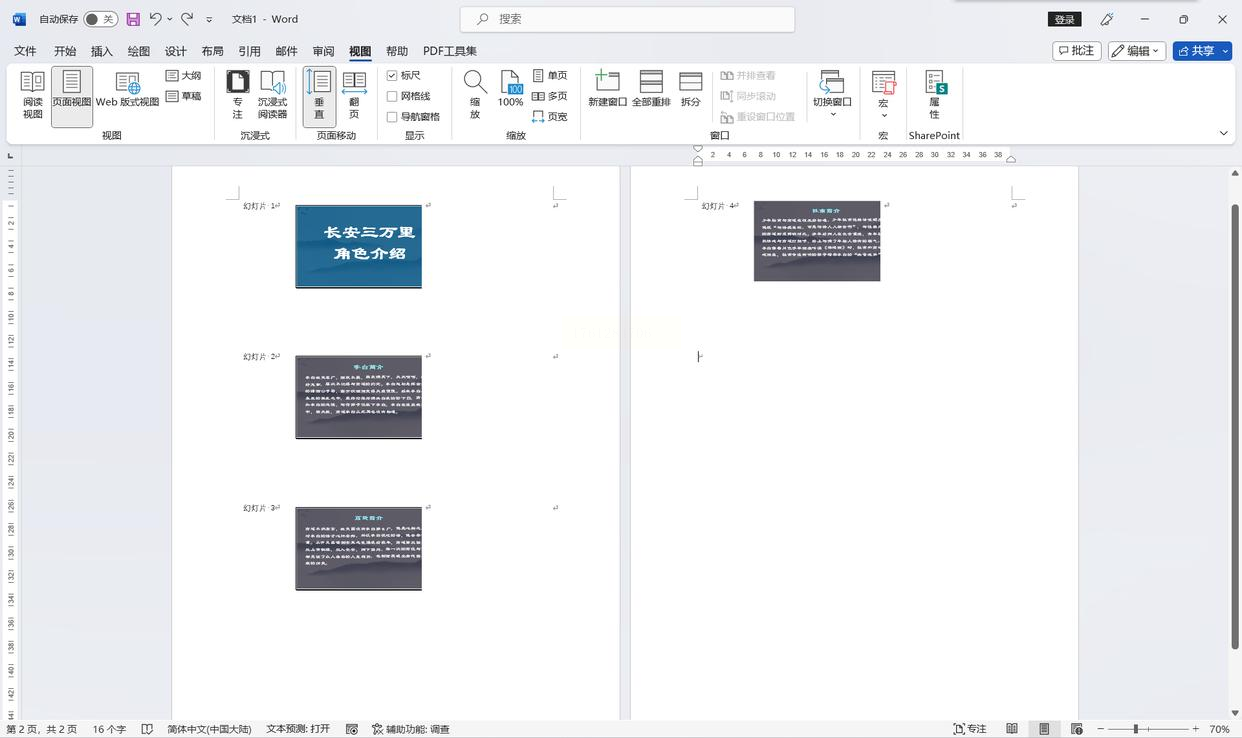Open Accessibility check (辅助功能: 调查)
The height and width of the screenshot is (738, 1242).
410,729
